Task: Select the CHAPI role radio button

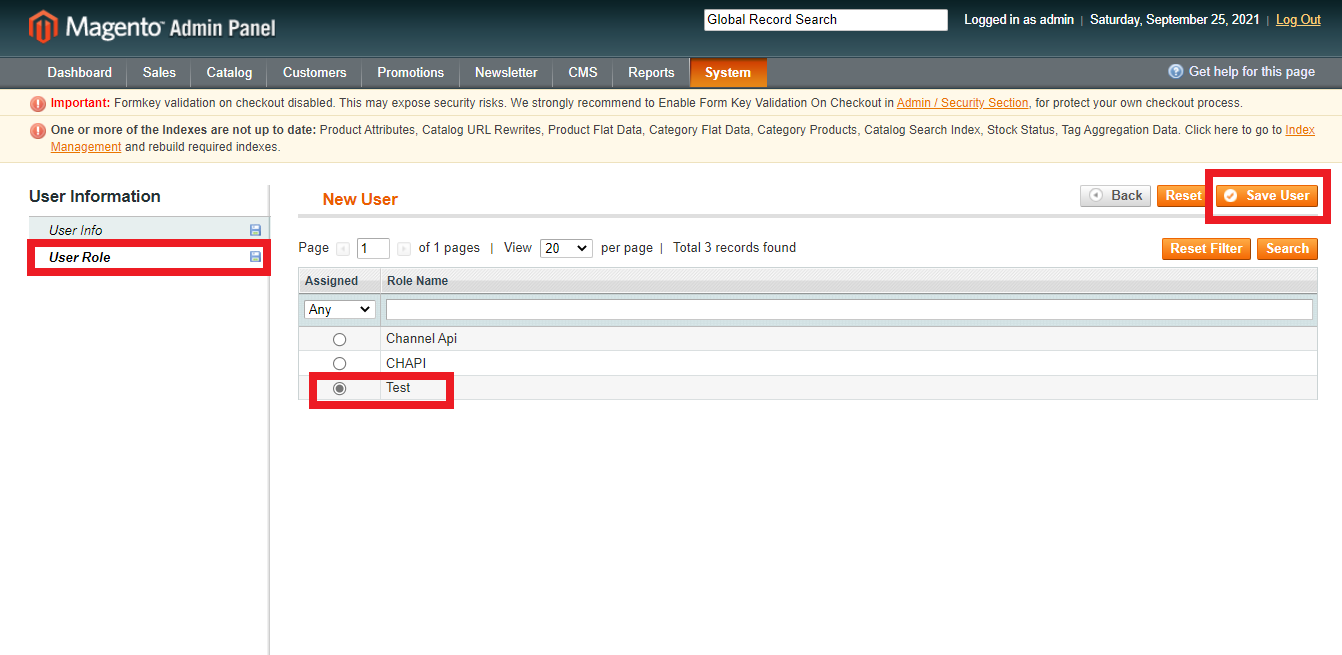Action: [x=339, y=364]
